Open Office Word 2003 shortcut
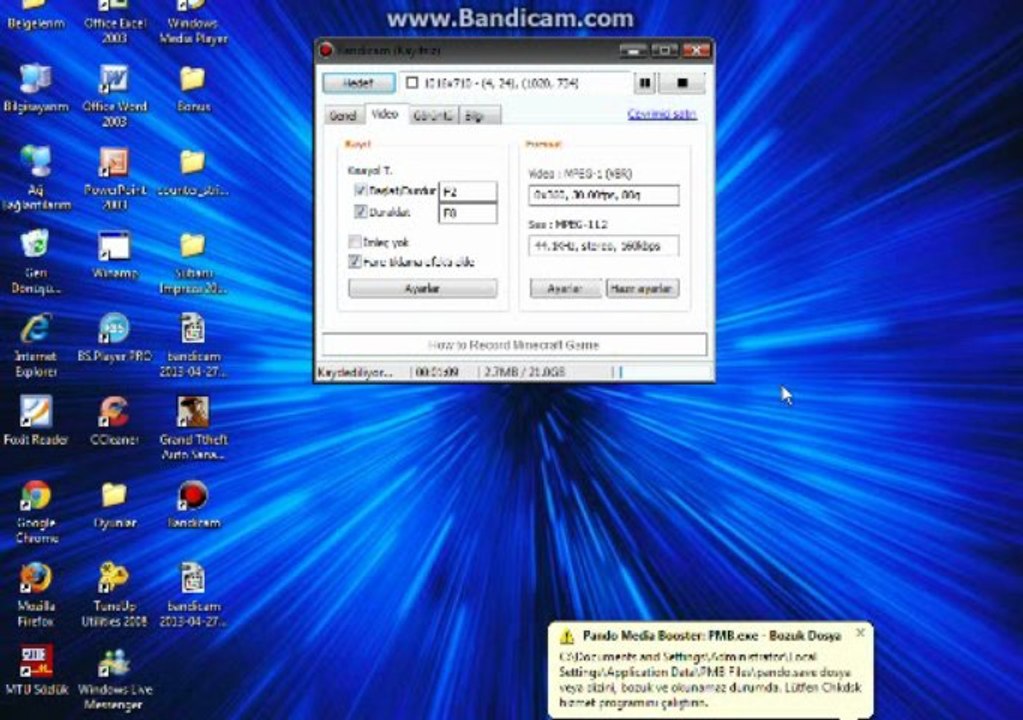This screenshot has height=720, width=1023. [x=114, y=80]
